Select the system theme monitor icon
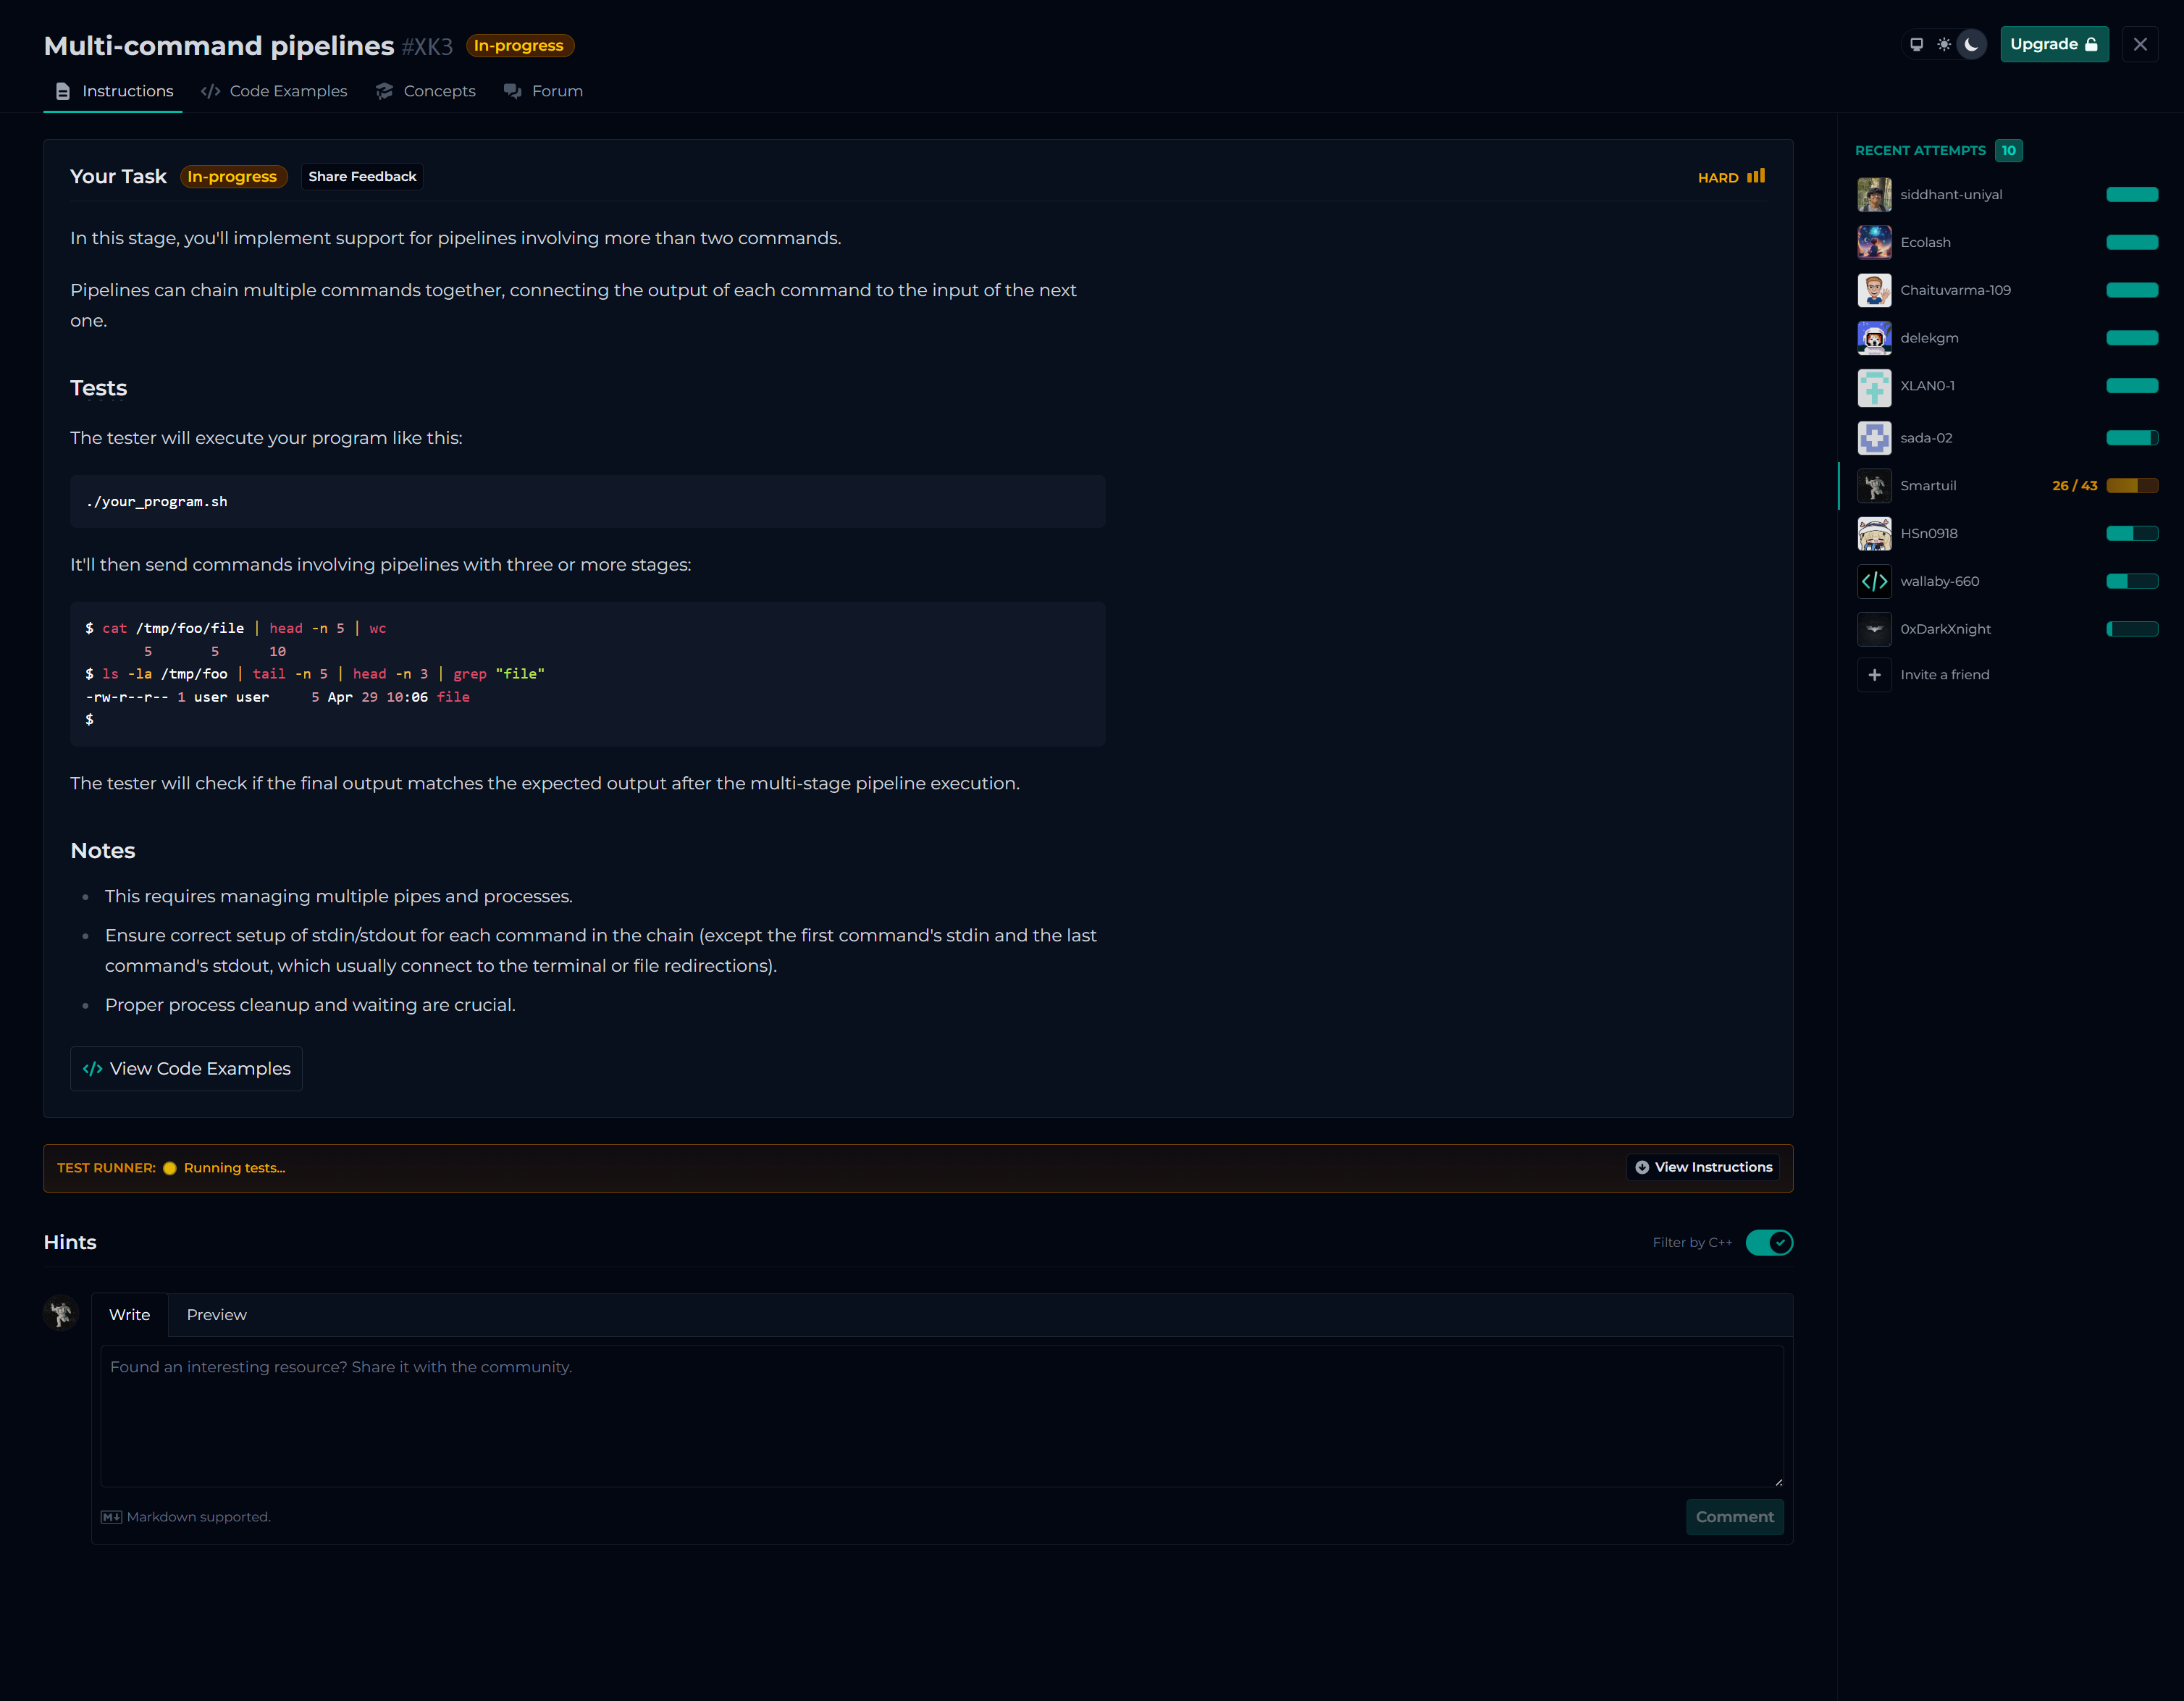Screen dimensions: 2184x1701 click(x=1916, y=45)
